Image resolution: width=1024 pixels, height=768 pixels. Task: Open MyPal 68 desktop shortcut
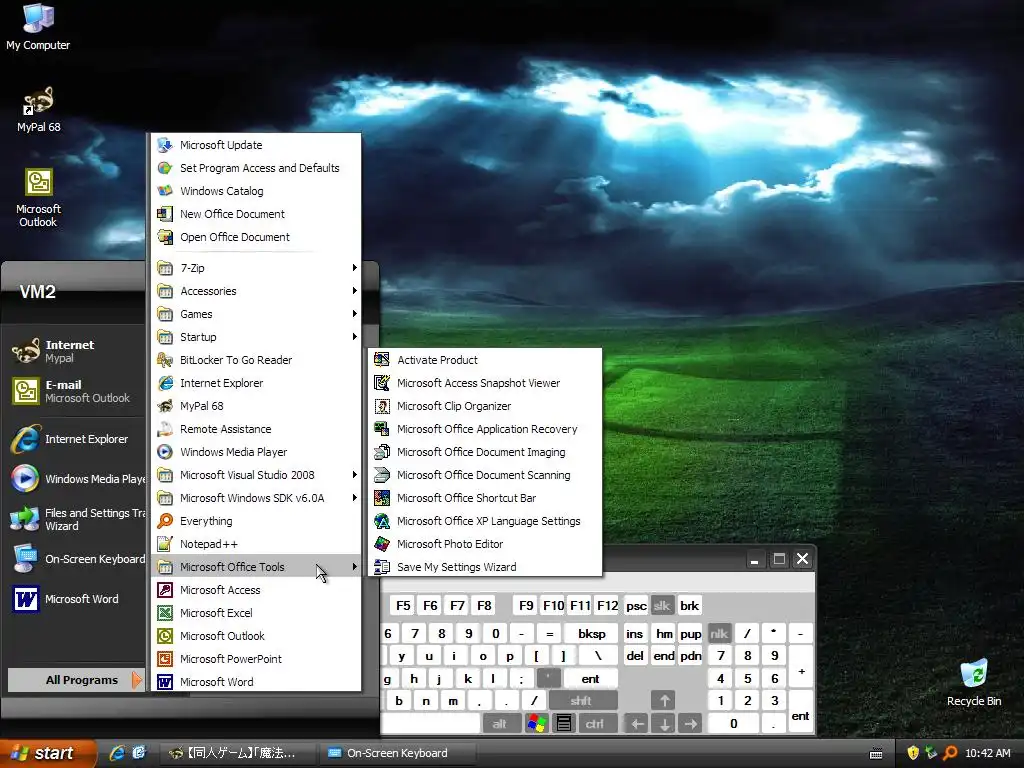pos(39,110)
